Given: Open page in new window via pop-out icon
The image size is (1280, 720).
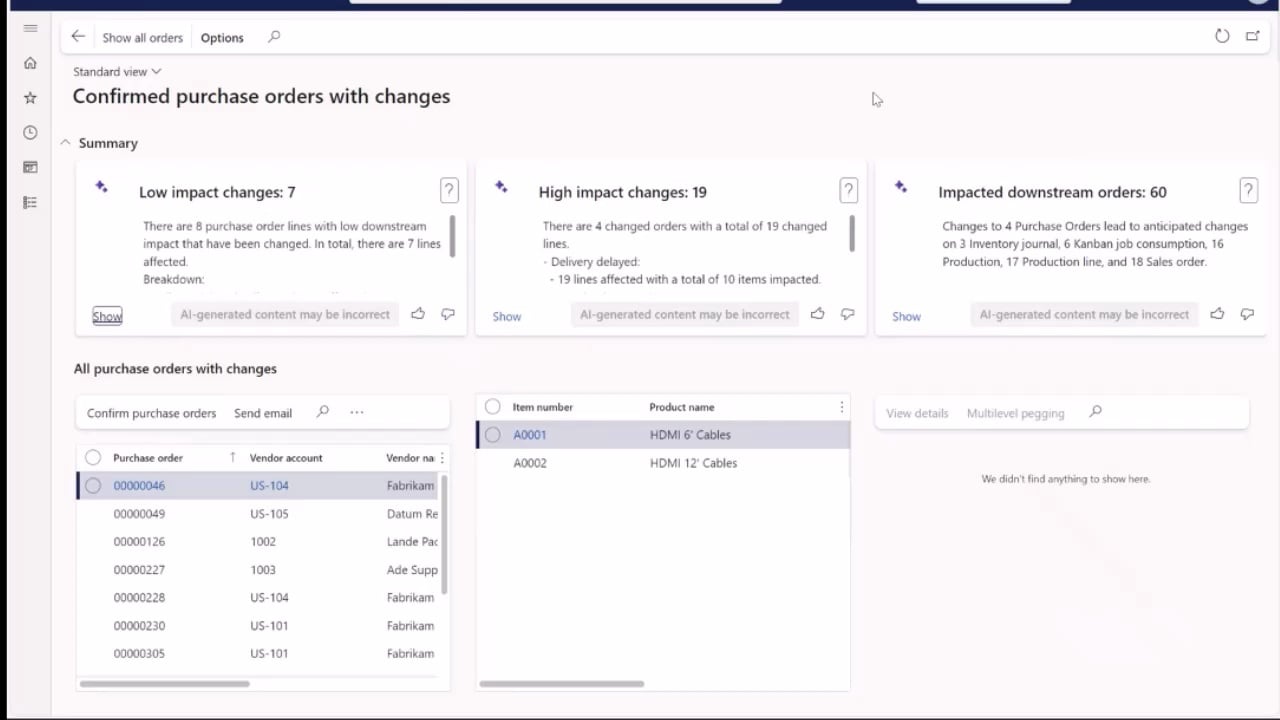Looking at the screenshot, I should (x=1252, y=36).
